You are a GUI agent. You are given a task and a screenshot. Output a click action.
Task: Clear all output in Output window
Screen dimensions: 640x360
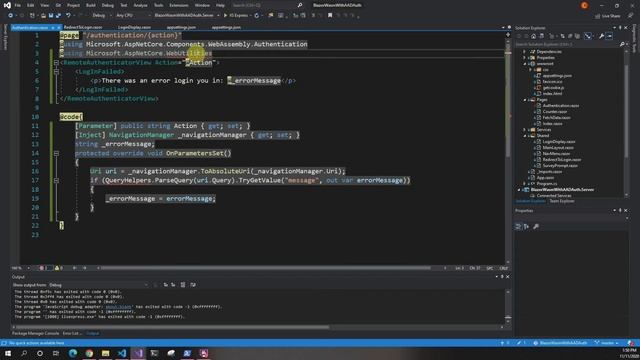click(x=183, y=285)
